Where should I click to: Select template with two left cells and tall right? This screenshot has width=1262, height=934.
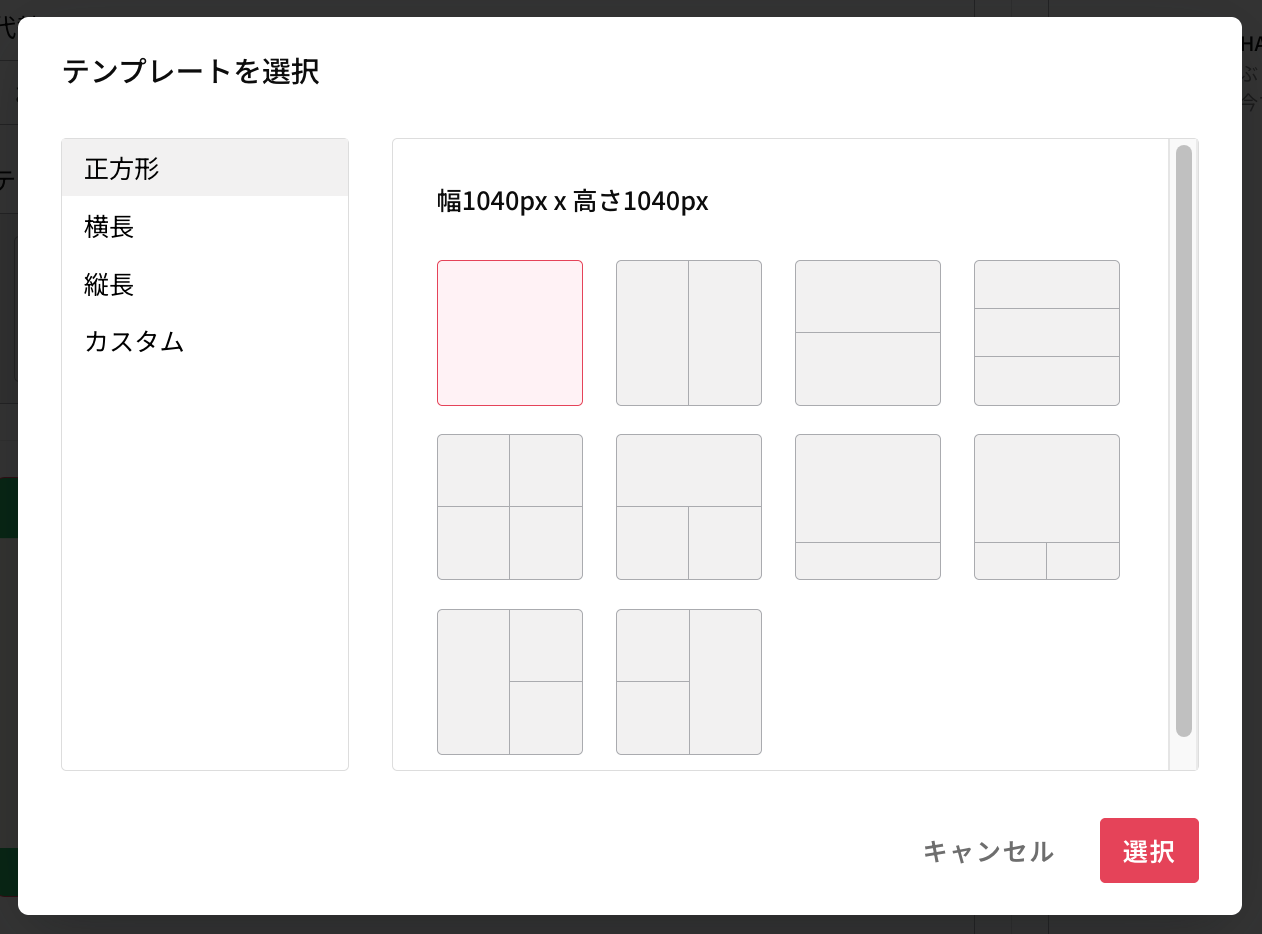point(689,682)
